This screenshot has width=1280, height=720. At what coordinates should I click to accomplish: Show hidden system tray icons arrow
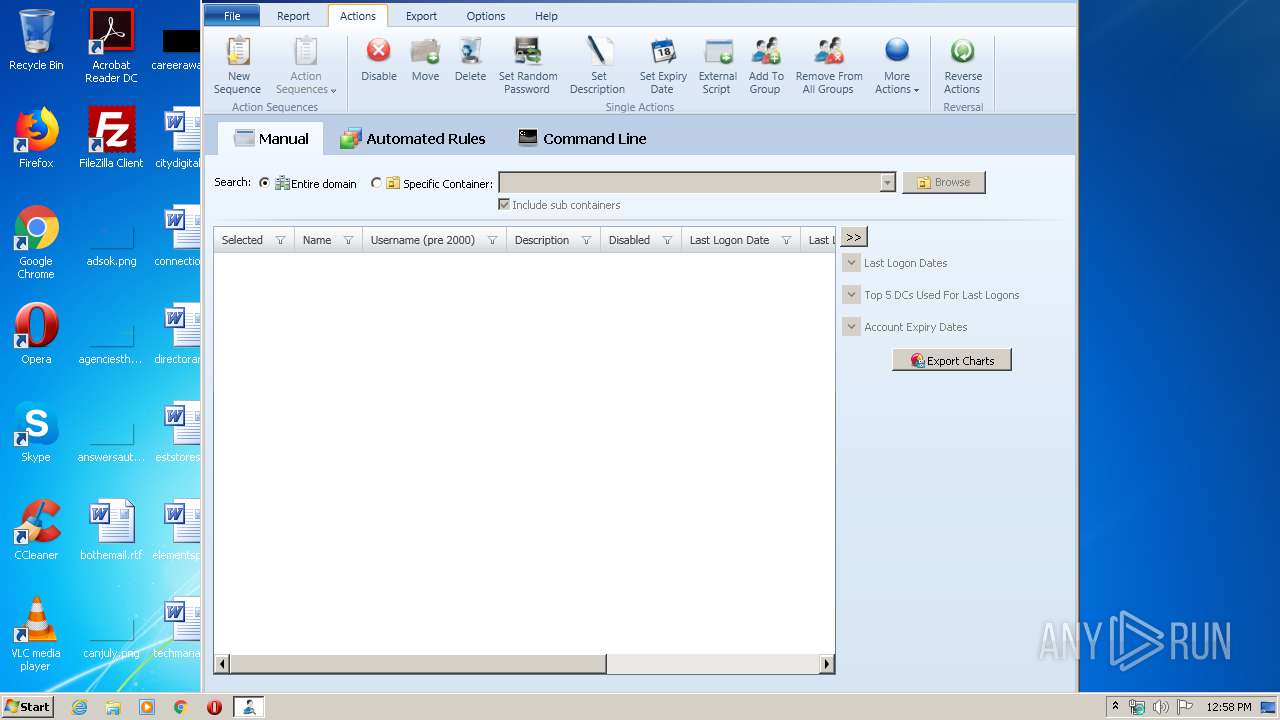[x=1115, y=707]
